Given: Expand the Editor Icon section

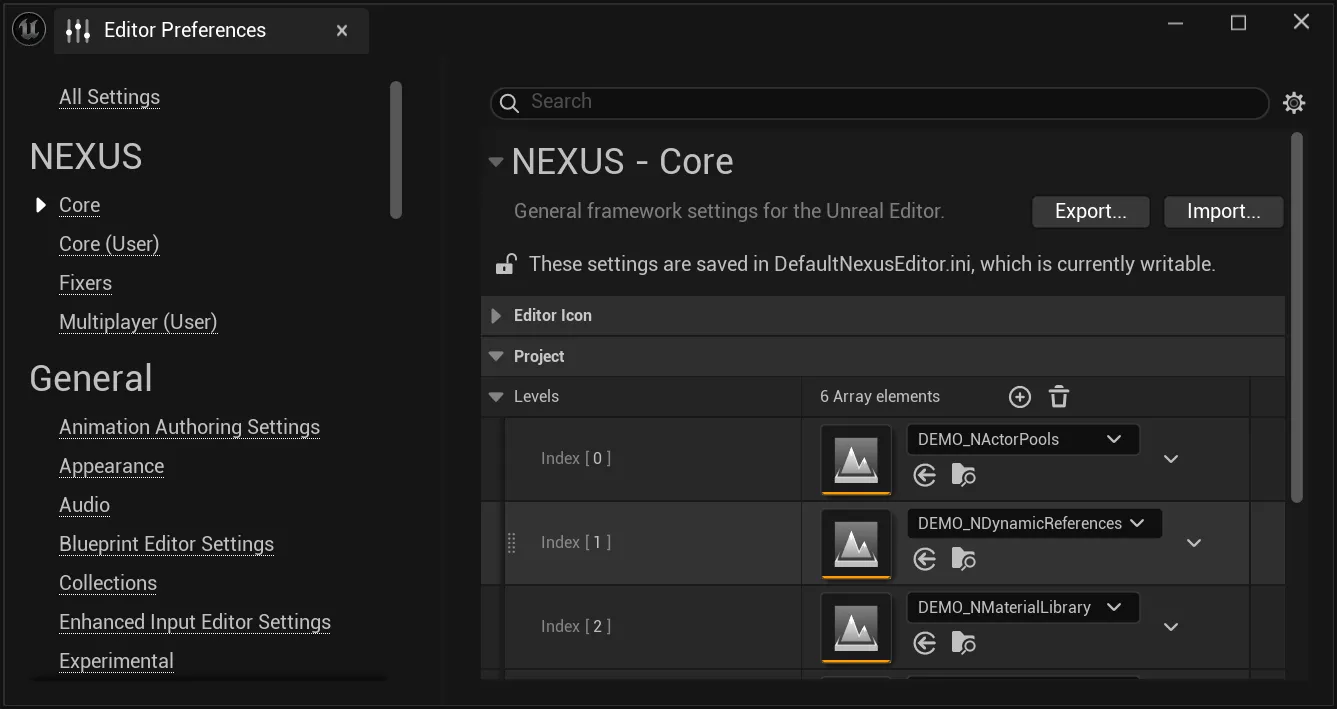Looking at the screenshot, I should click(x=496, y=315).
